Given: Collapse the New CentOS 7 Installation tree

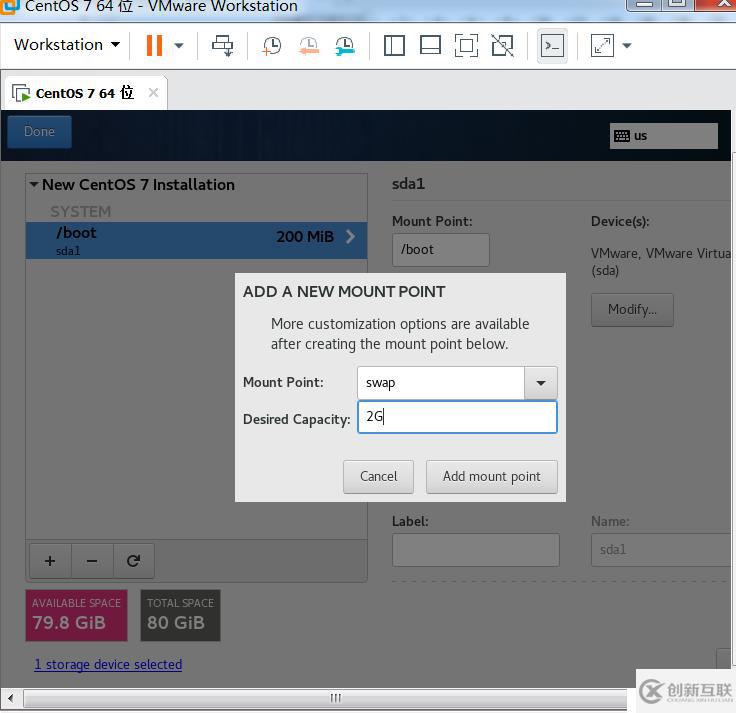Looking at the screenshot, I should 34,184.
